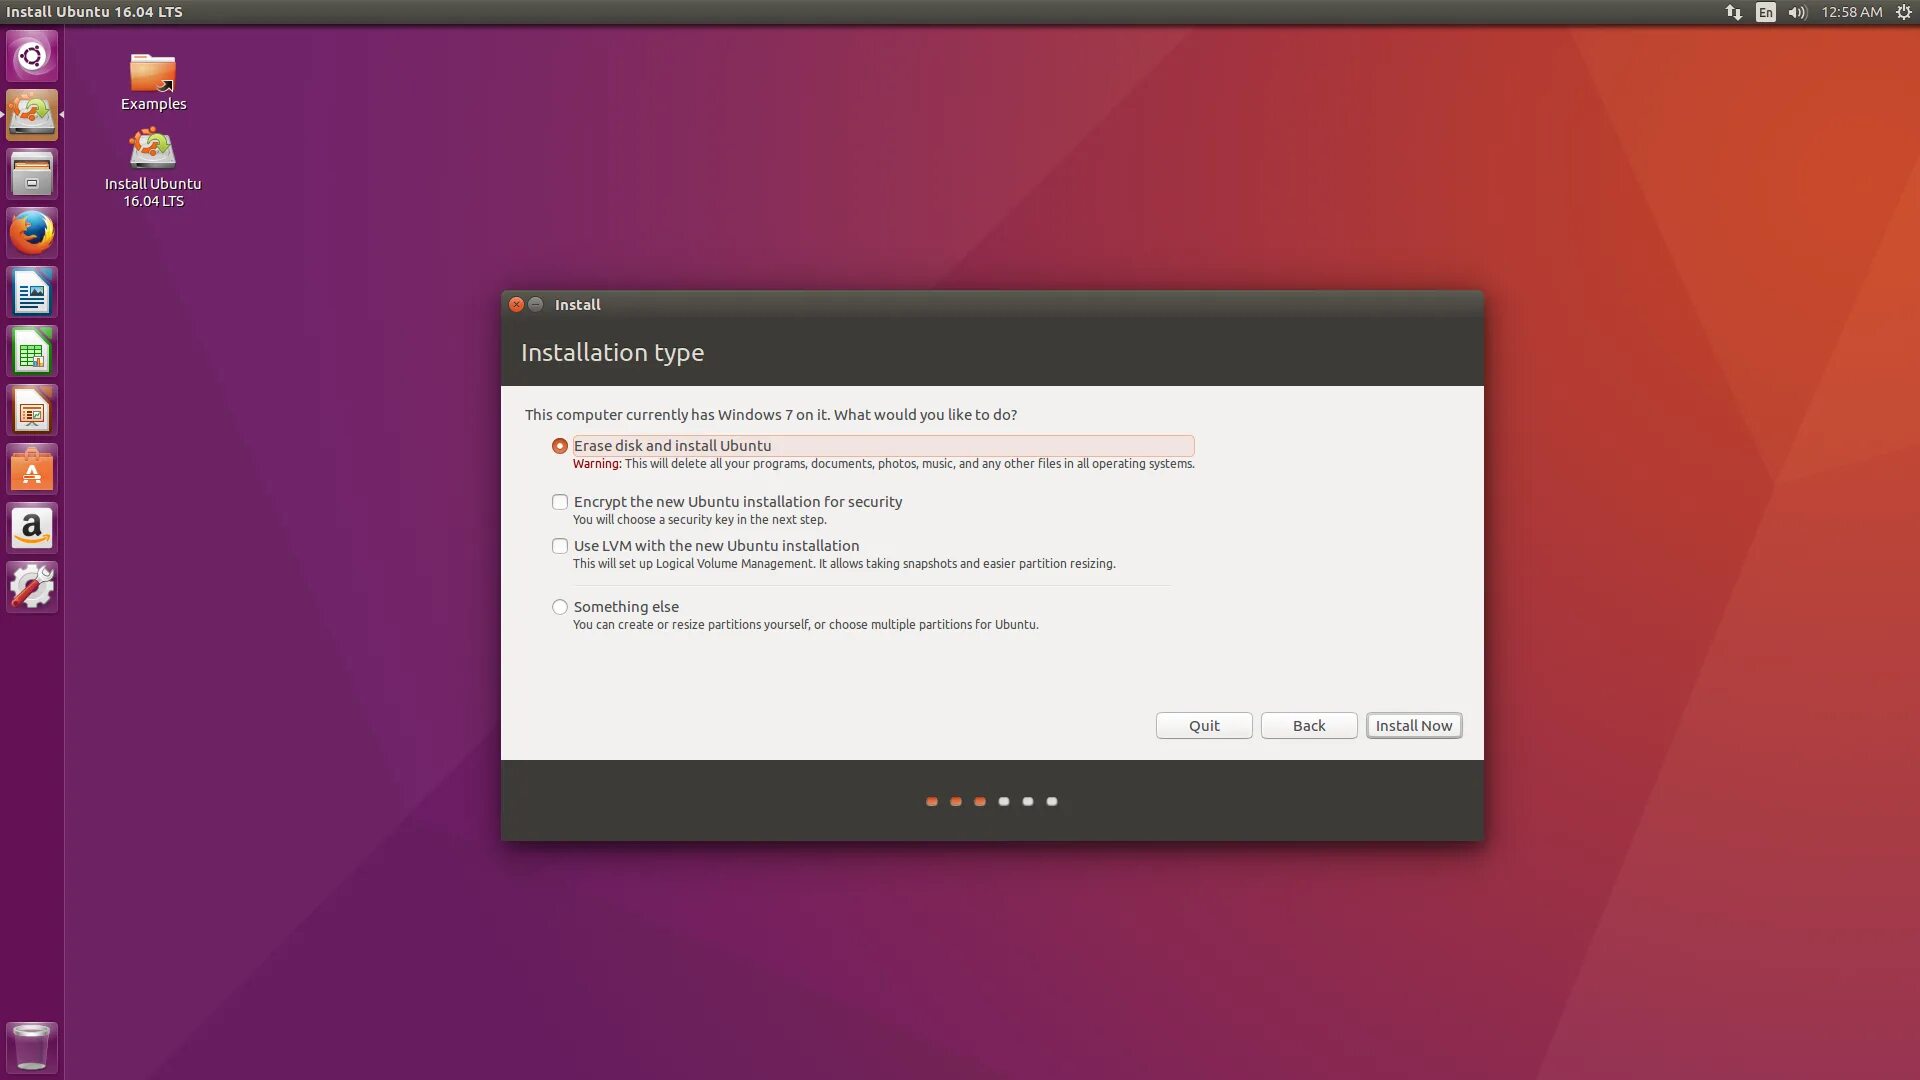The image size is (1920, 1080).
Task: Launch Firefox web browser
Action: (32, 233)
